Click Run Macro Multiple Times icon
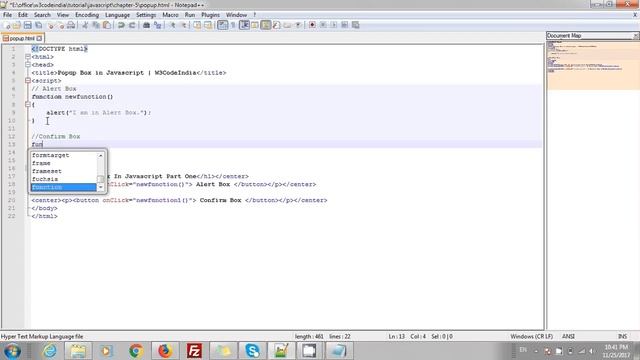The height and width of the screenshot is (360, 640). pyautogui.click(x=344, y=25)
